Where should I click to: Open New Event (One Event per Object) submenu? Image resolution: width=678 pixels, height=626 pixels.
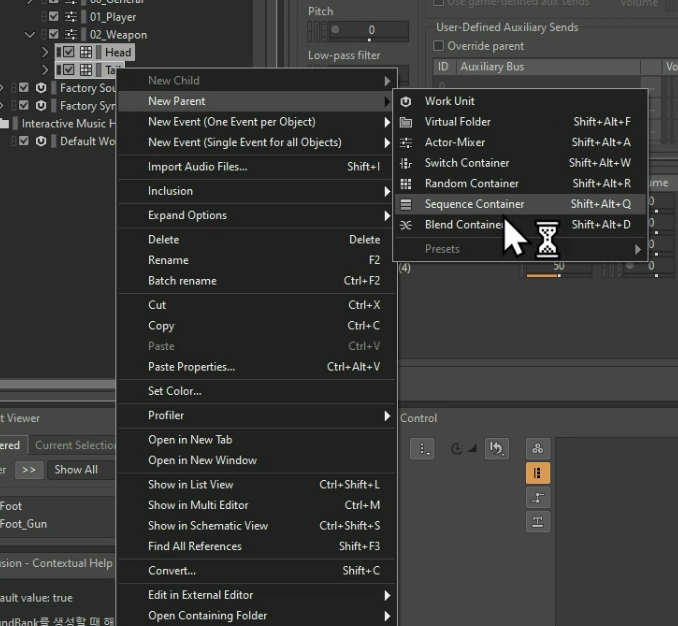pos(257,122)
